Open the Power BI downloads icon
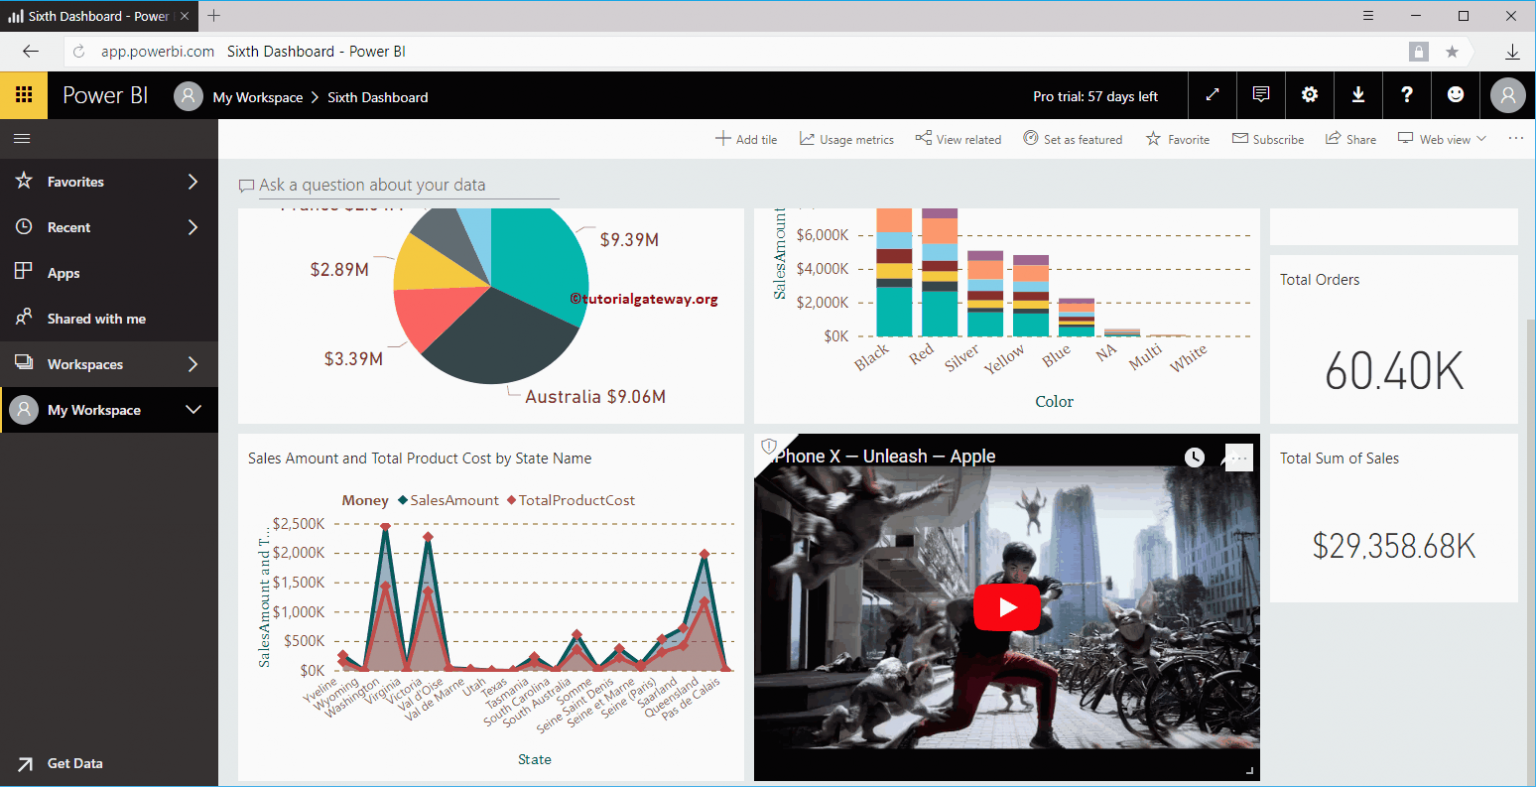The width and height of the screenshot is (1536, 787). 1358,95
